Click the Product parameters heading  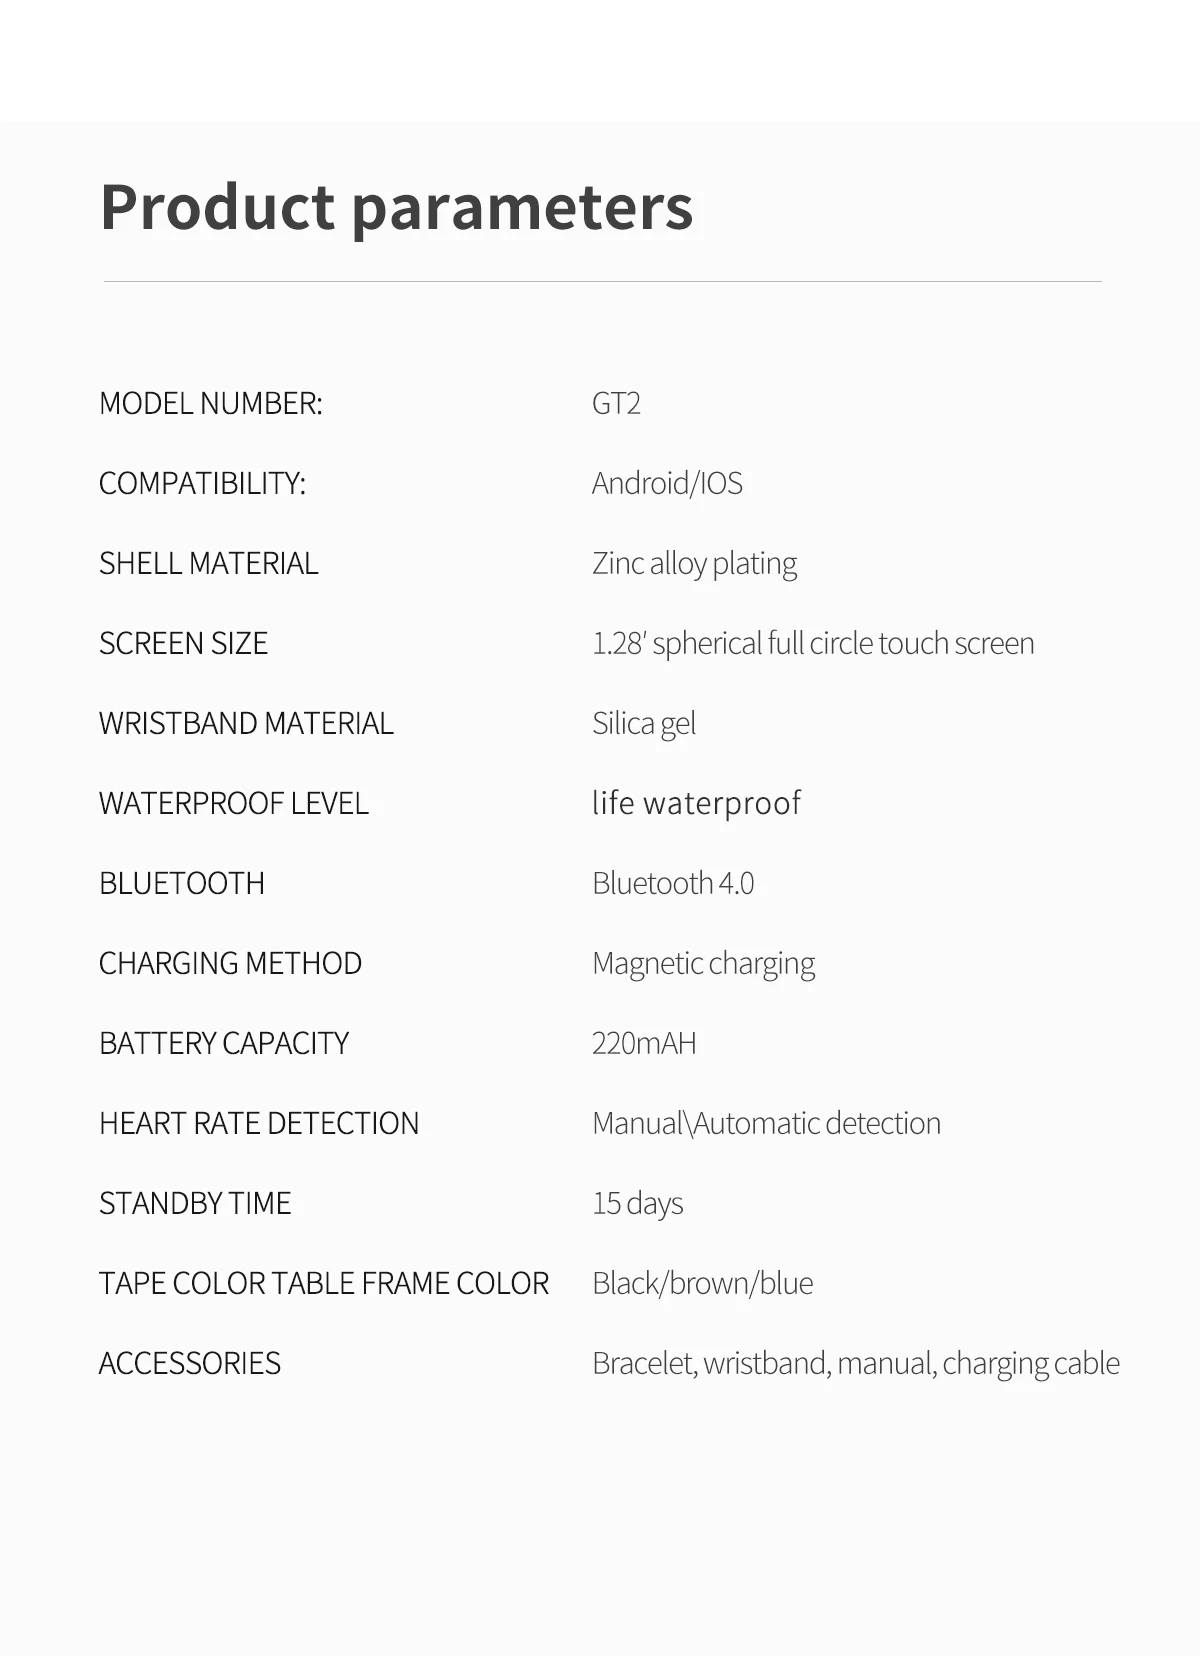click(397, 209)
